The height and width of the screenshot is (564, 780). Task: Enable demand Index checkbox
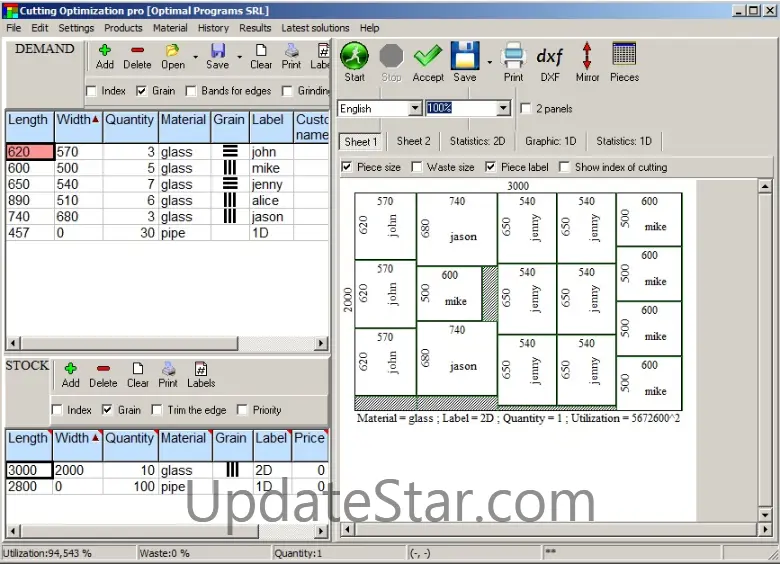pos(91,91)
